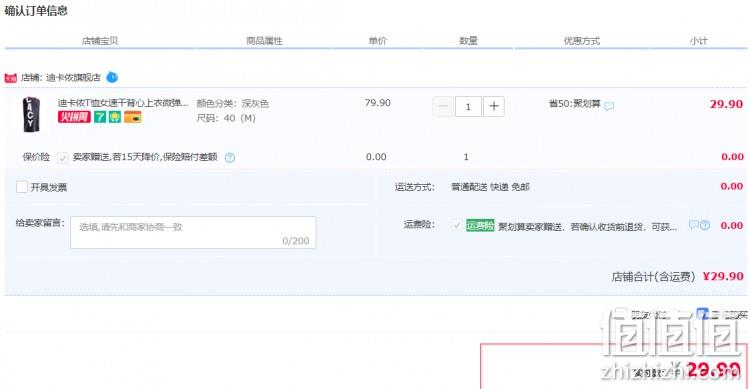The height and width of the screenshot is (389, 750).
Task: Increase quantity with the plus button
Action: coord(494,106)
